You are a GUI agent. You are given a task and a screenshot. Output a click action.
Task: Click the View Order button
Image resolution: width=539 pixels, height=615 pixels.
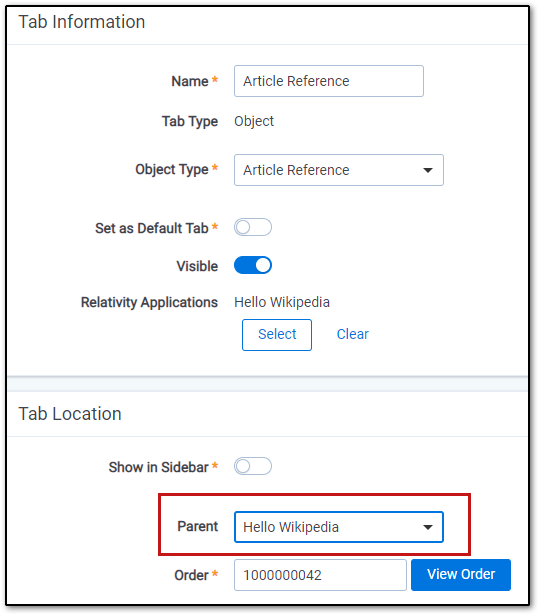click(x=461, y=575)
